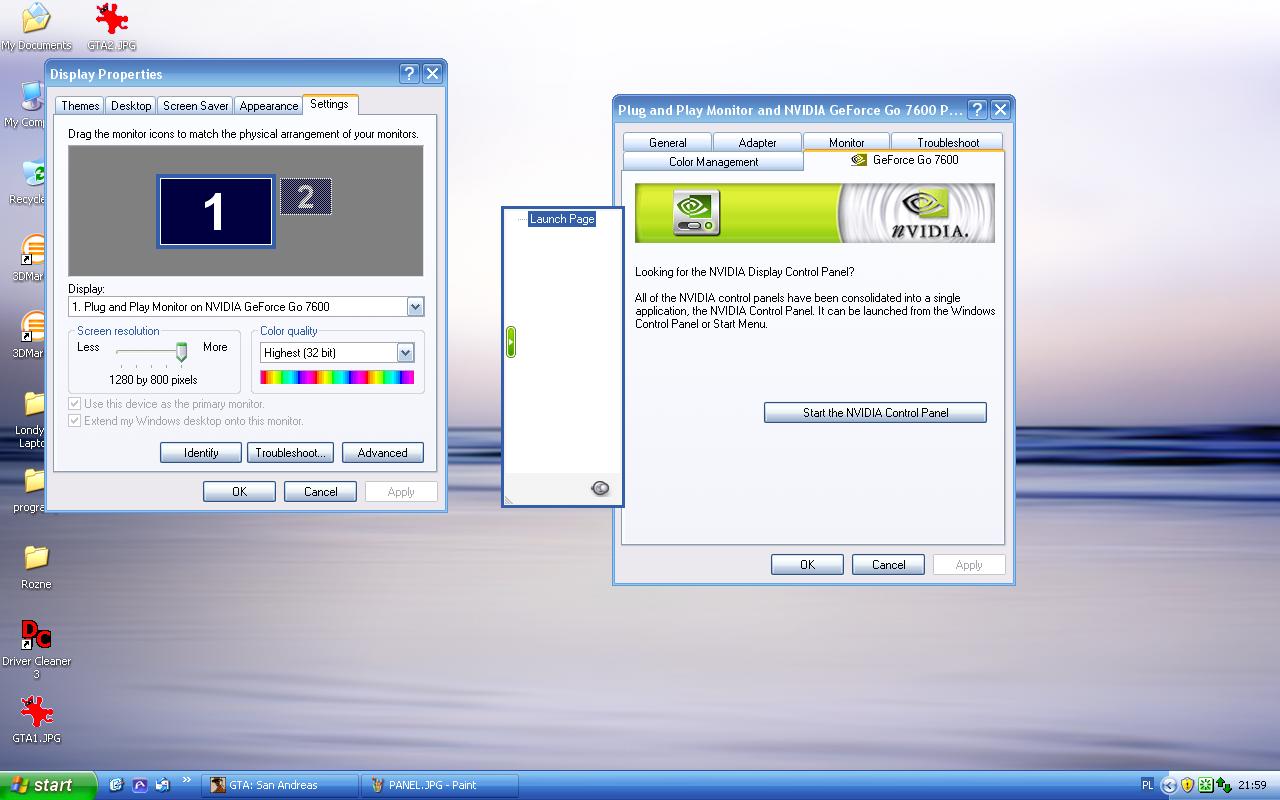The image size is (1280, 800).
Task: Click Cancel in Display Properties
Action: [x=321, y=492]
